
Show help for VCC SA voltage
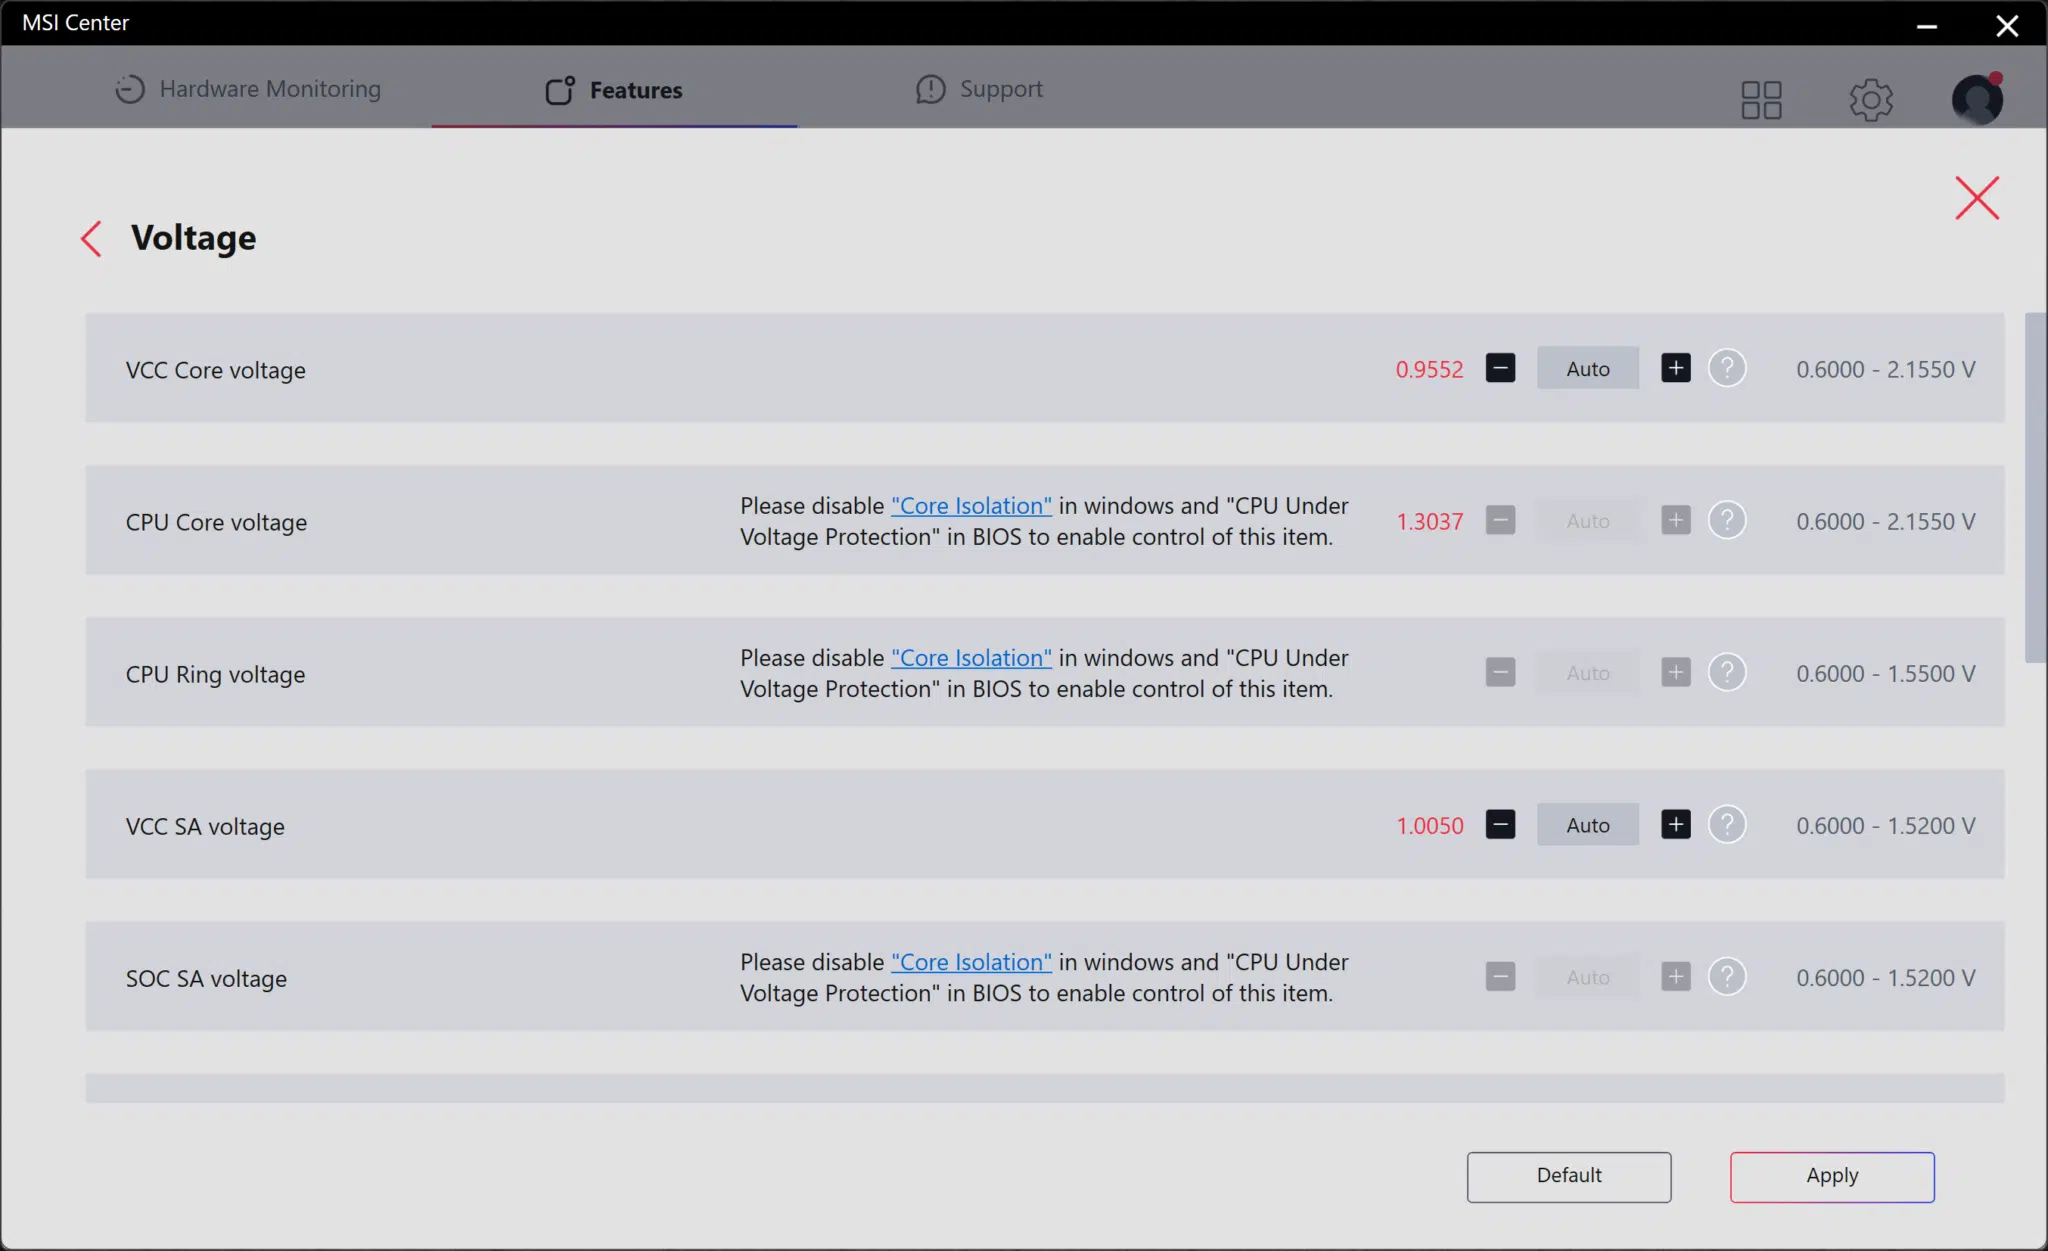1727,824
